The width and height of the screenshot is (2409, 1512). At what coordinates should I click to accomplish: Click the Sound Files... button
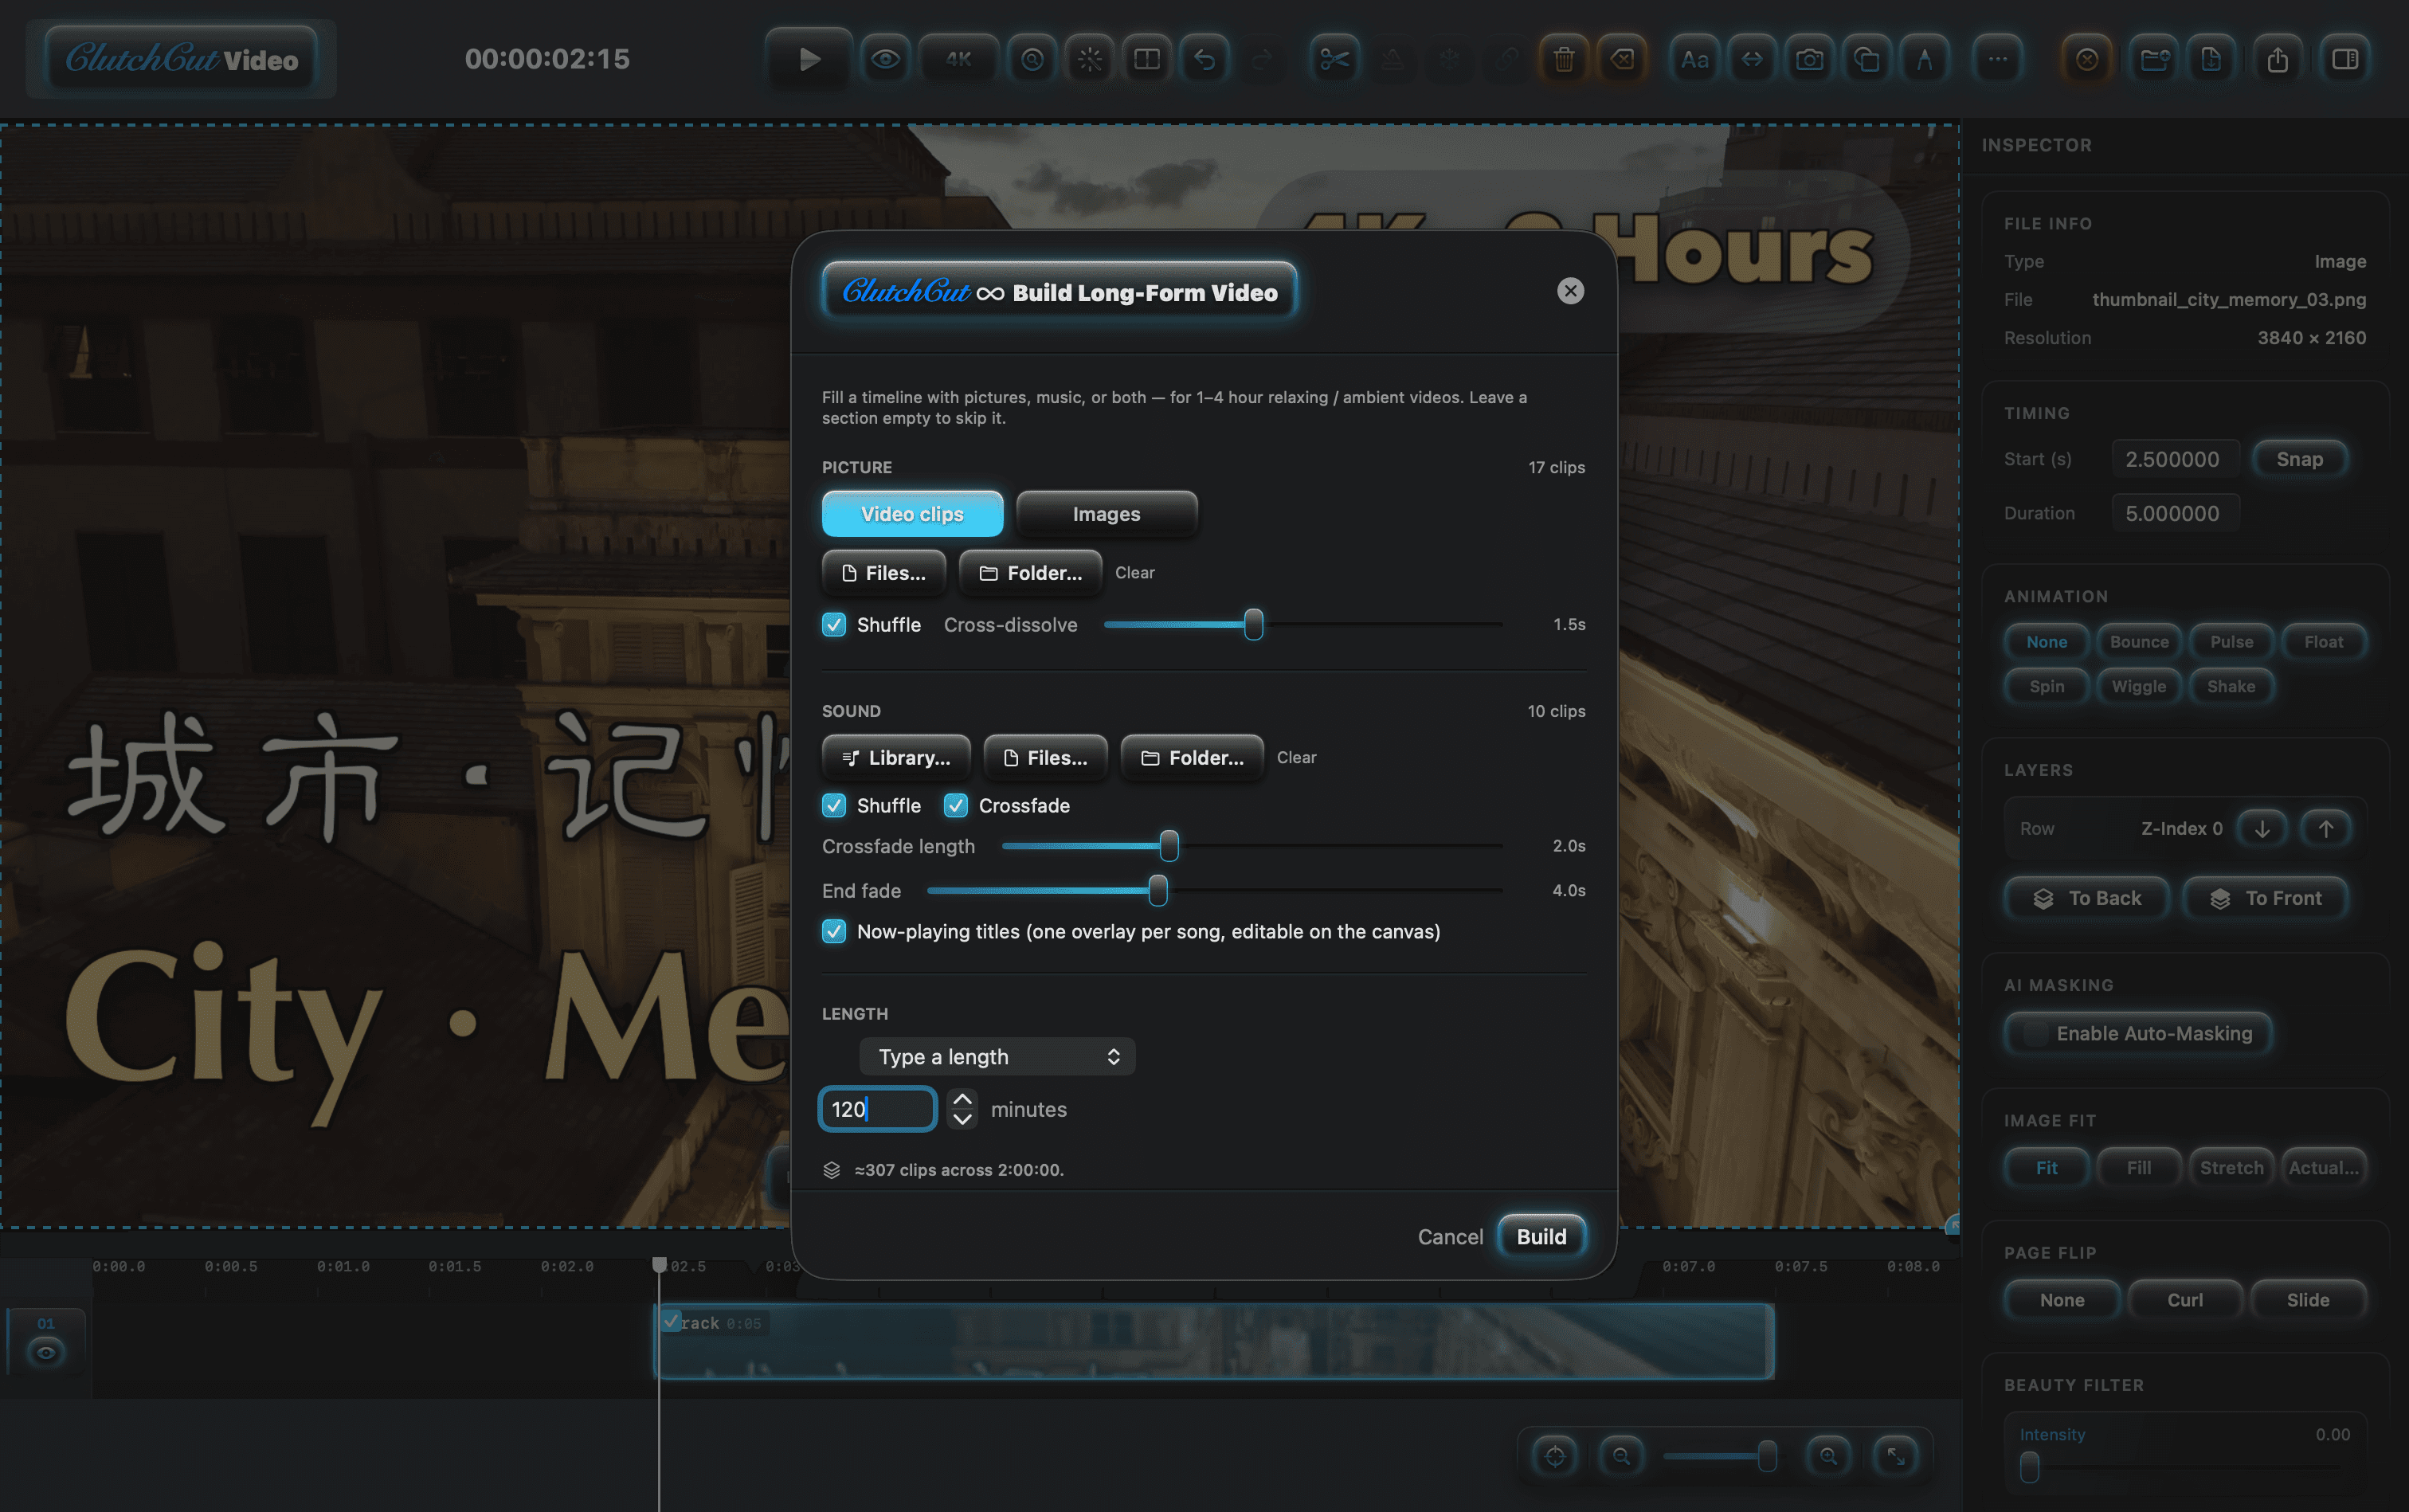pyautogui.click(x=1045, y=758)
